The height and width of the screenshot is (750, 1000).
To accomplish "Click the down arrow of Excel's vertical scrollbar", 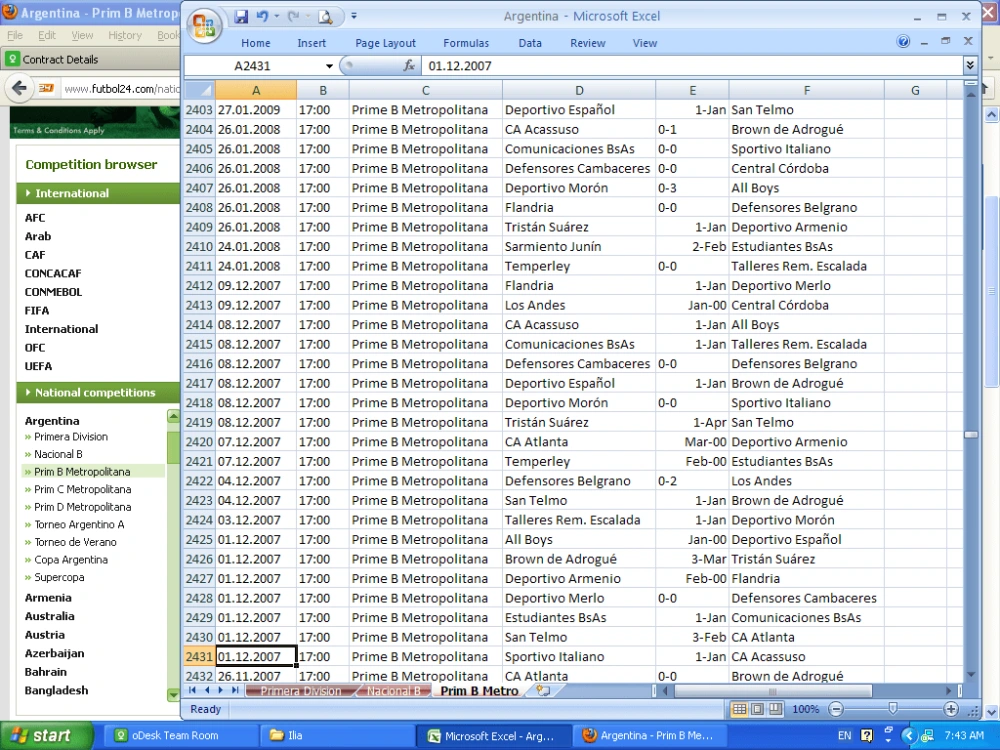I will coord(971,675).
